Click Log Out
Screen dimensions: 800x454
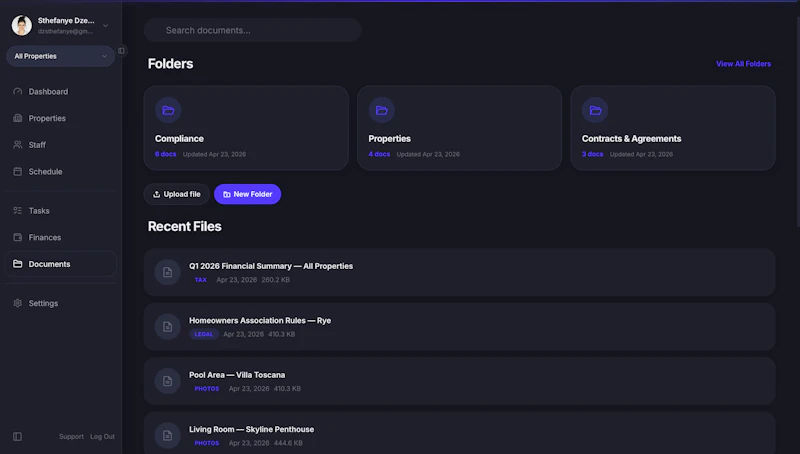(x=103, y=437)
